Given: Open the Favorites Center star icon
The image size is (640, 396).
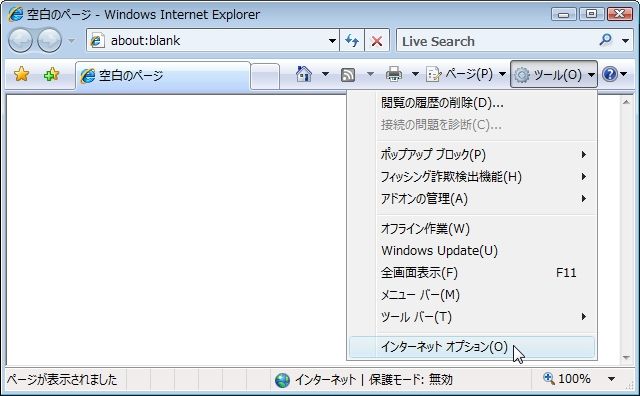Looking at the screenshot, I should tap(21, 74).
